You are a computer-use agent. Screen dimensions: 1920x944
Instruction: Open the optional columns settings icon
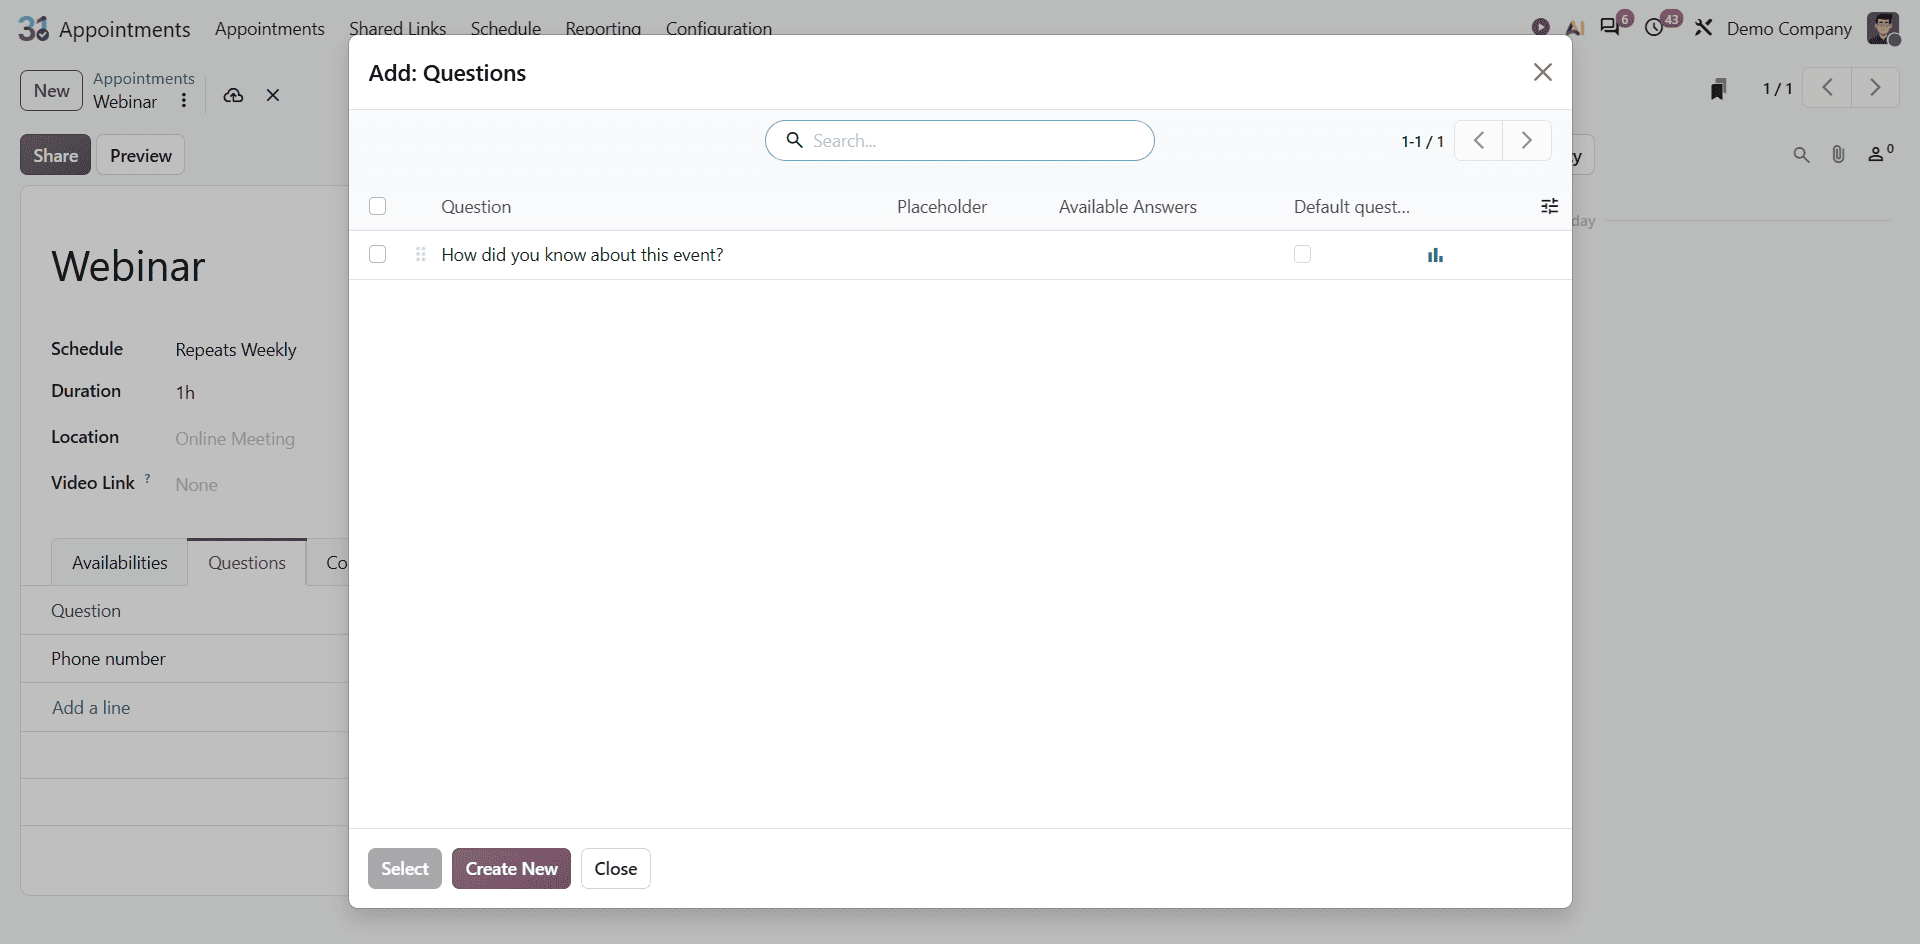tap(1549, 206)
